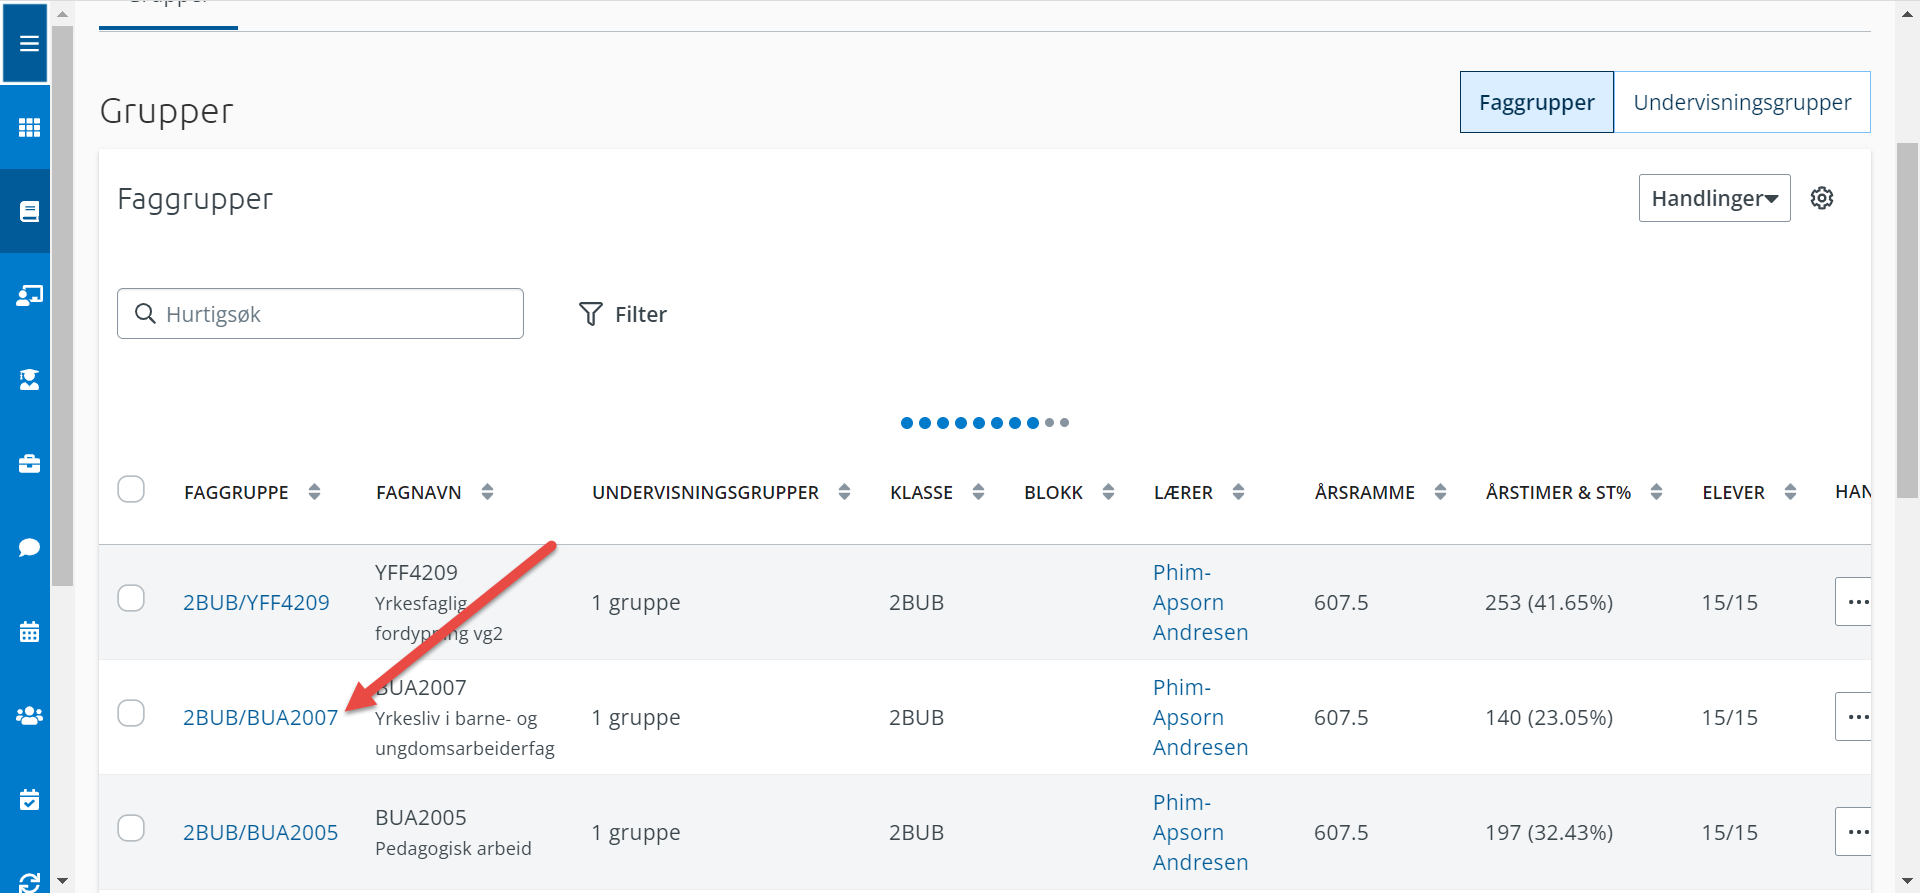Open the Handlinger dropdown
The image size is (1920, 893).
click(x=1714, y=198)
